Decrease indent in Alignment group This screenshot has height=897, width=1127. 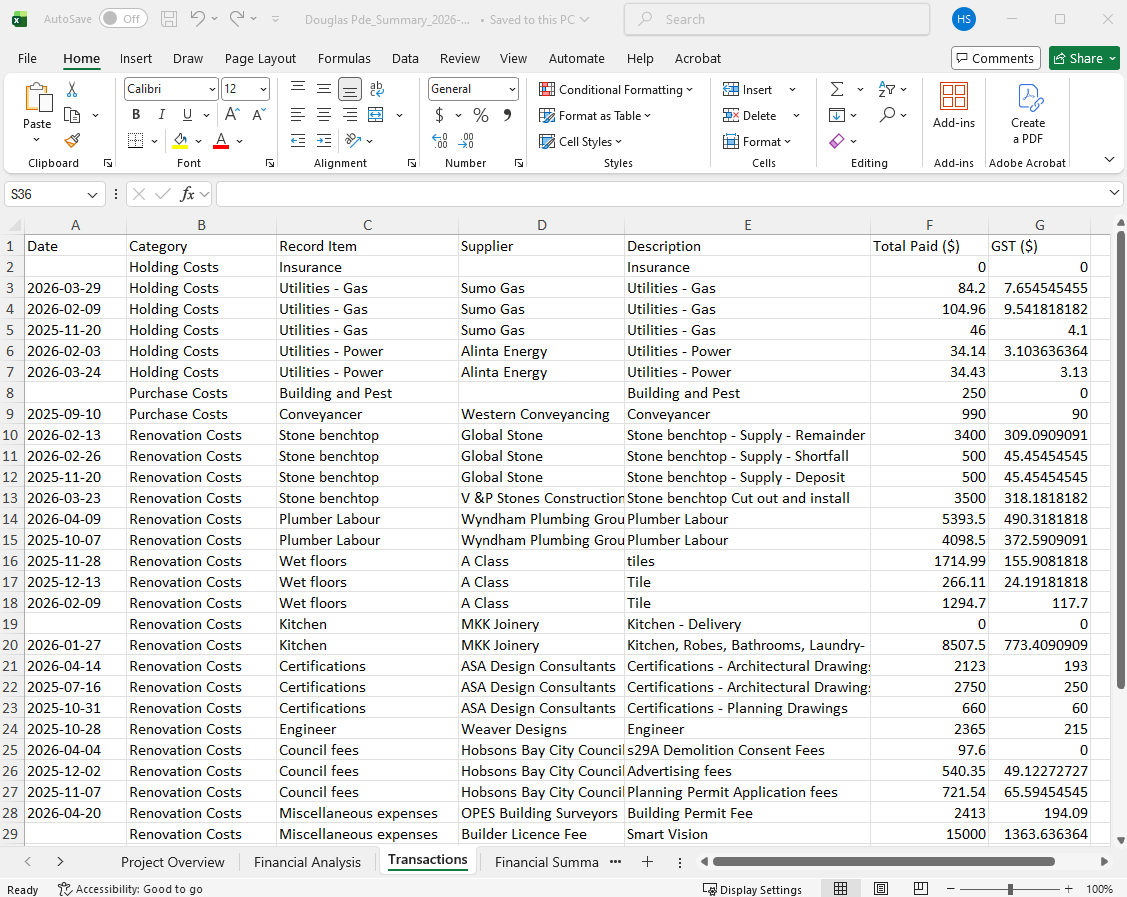(298, 141)
